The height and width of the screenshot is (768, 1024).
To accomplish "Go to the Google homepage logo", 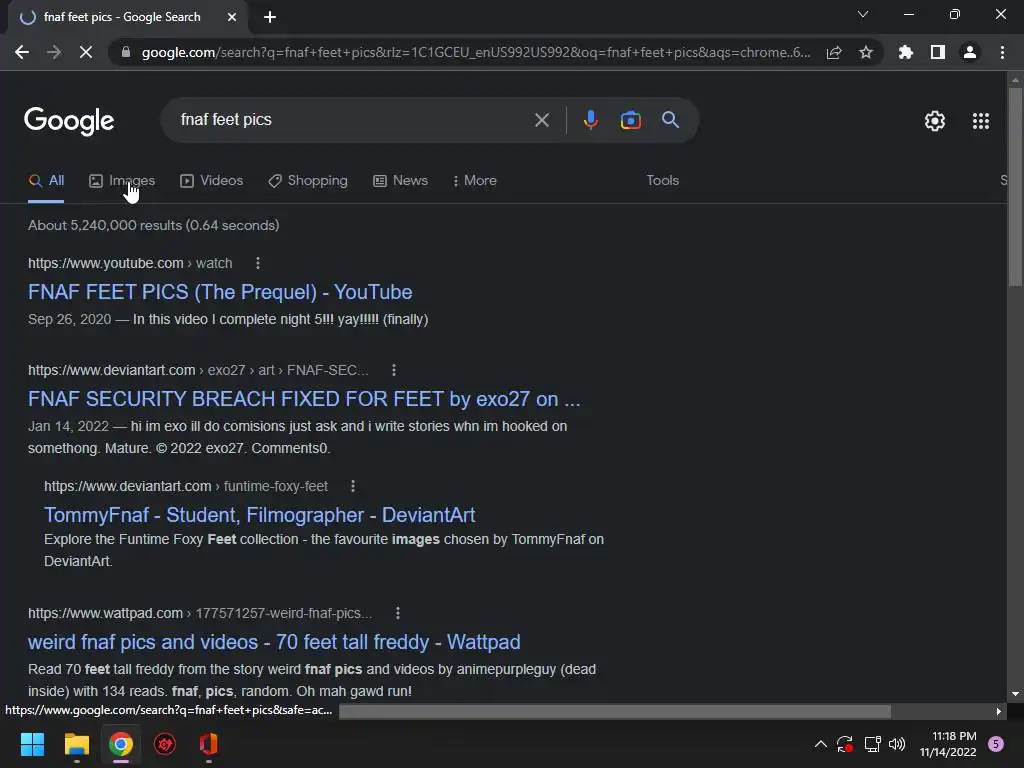I will 69,121.
